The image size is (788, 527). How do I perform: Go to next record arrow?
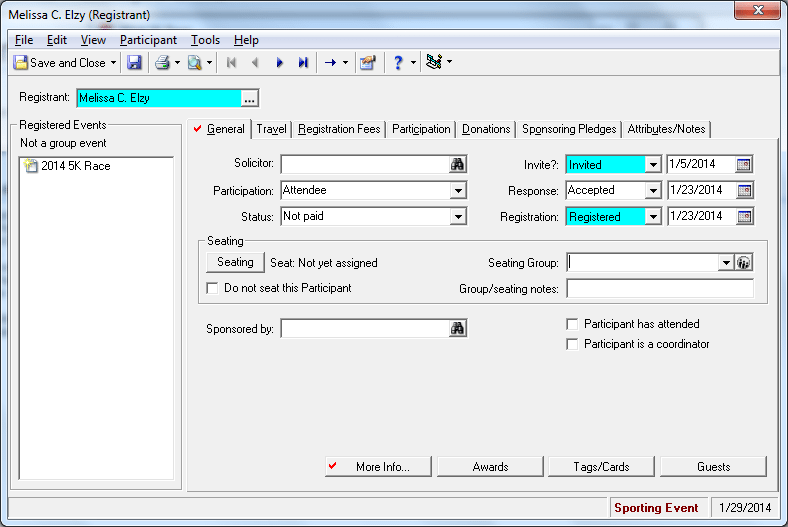(x=279, y=63)
